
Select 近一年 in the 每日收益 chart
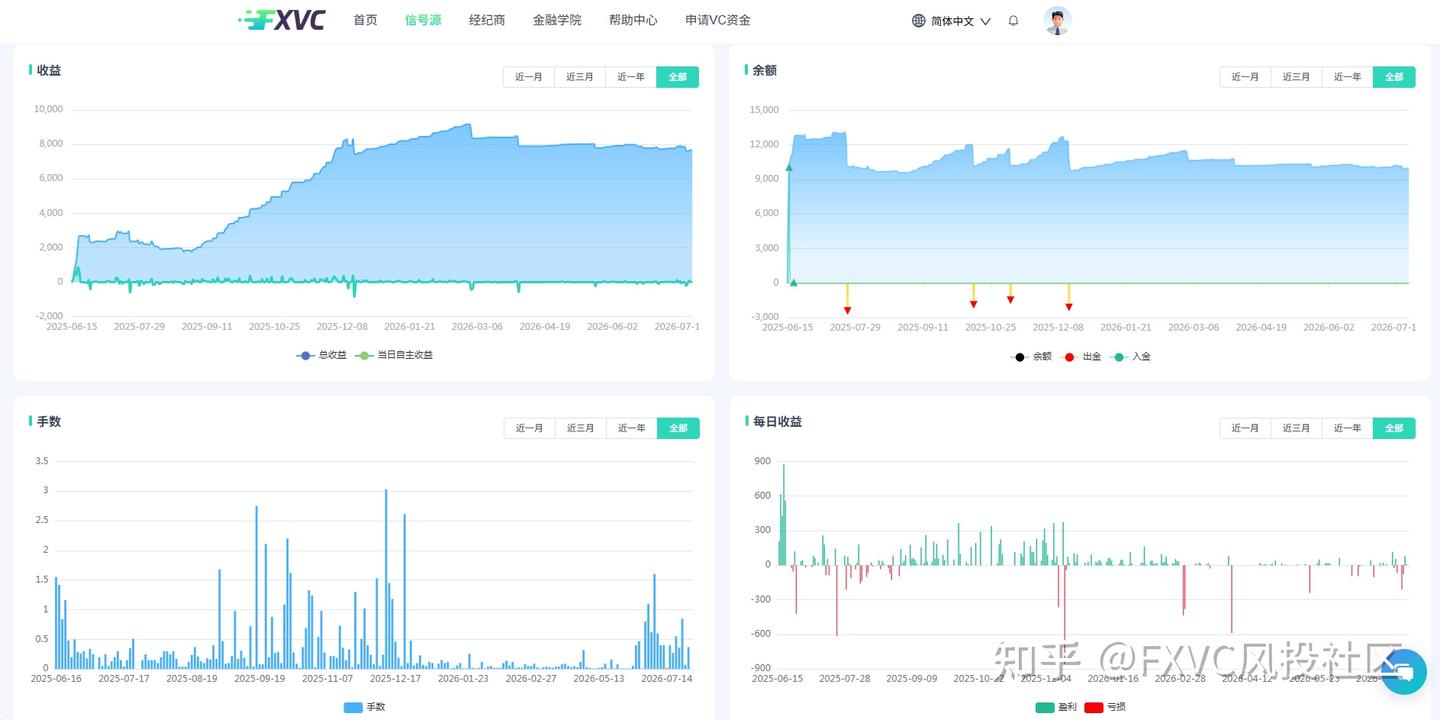point(1347,428)
